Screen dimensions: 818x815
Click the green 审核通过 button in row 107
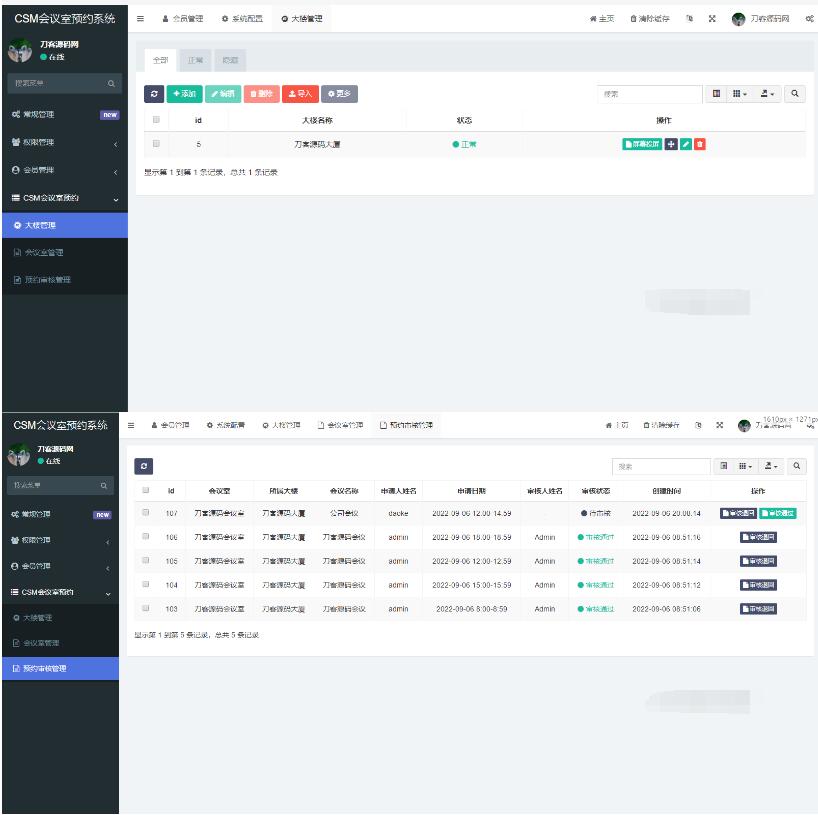(x=777, y=513)
